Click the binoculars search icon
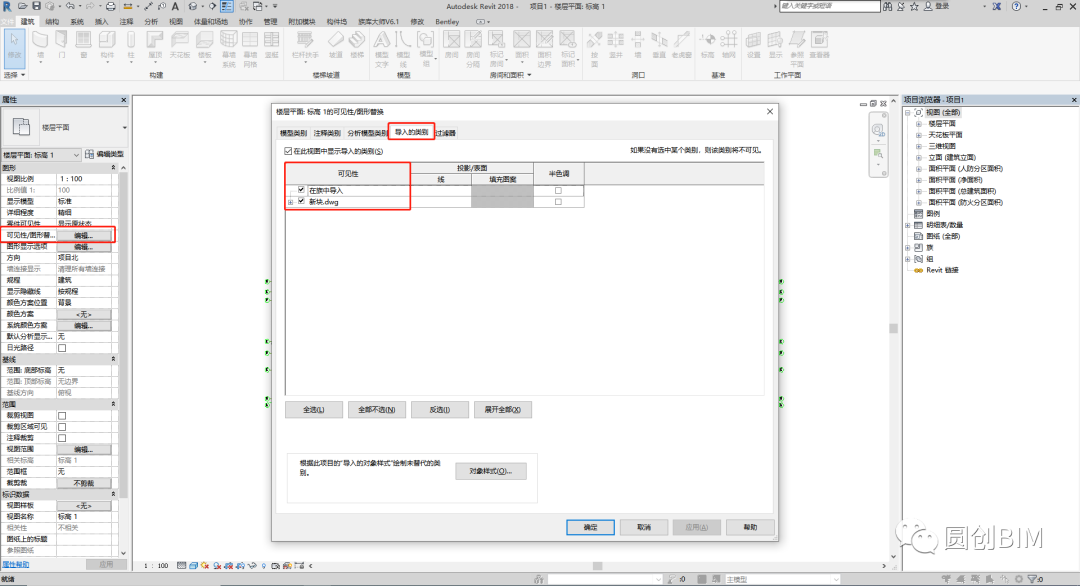The width and height of the screenshot is (1080, 586). click(889, 6)
